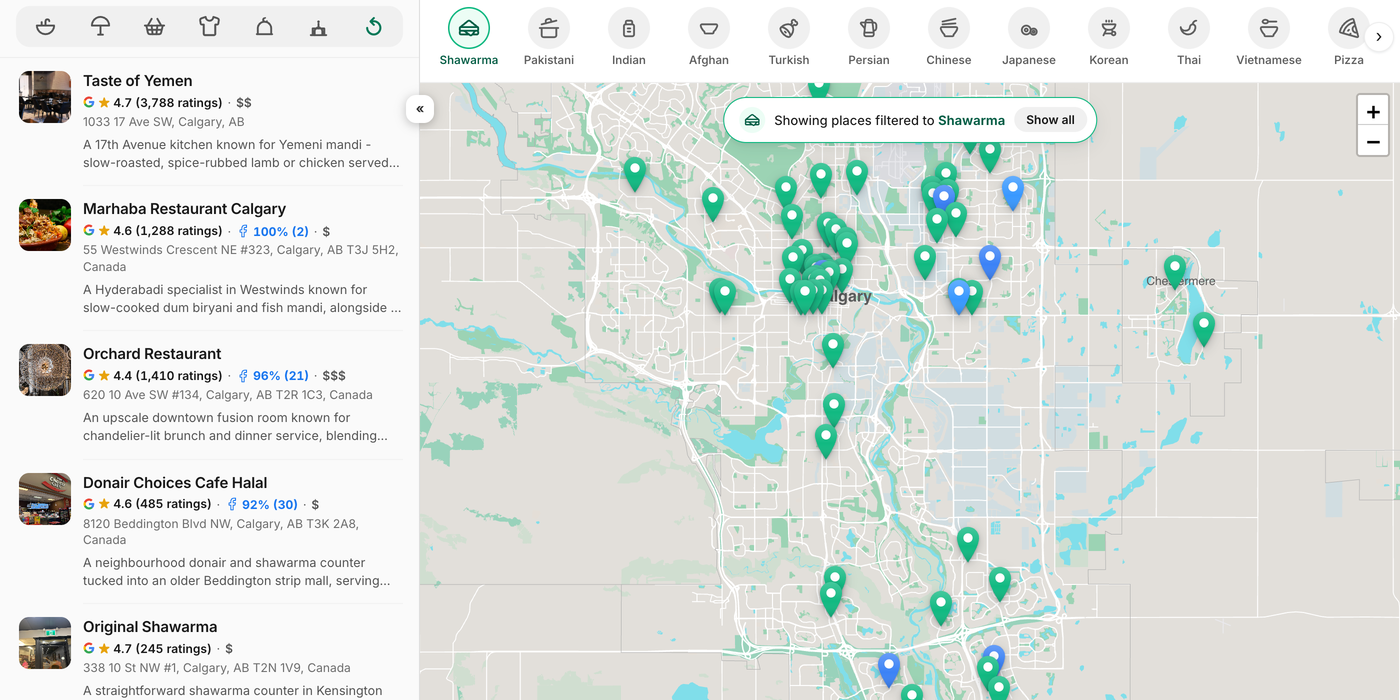Filter by Afghan cuisine
Viewport: 1400px width, 700px height.
pyautogui.click(x=709, y=38)
